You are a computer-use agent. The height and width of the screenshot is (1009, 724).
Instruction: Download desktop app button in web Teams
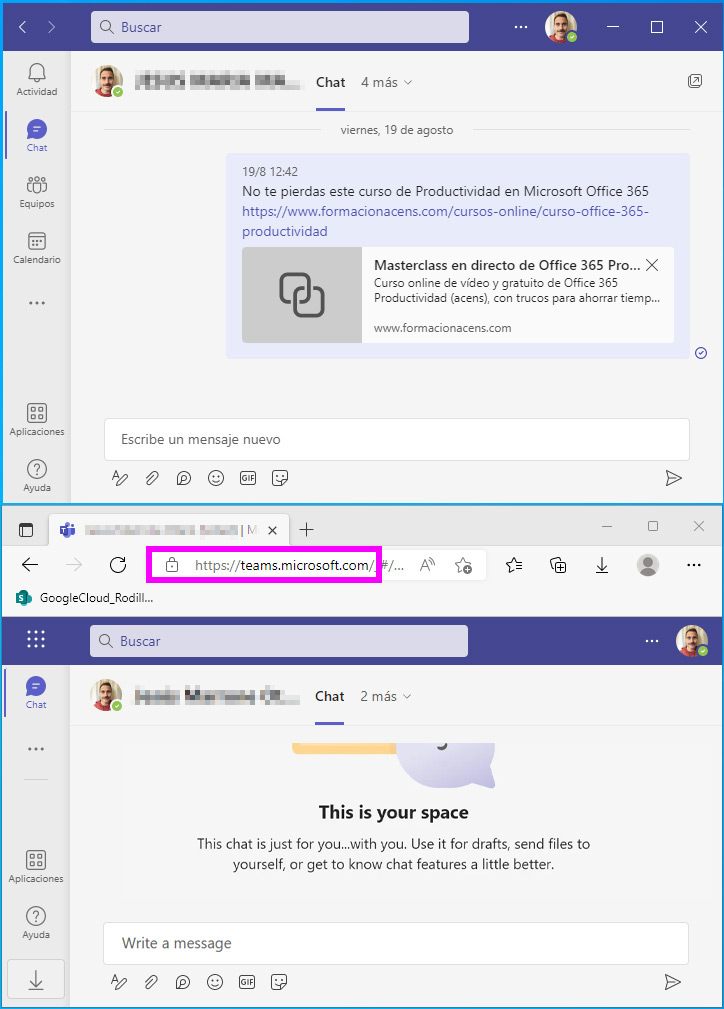[36, 979]
